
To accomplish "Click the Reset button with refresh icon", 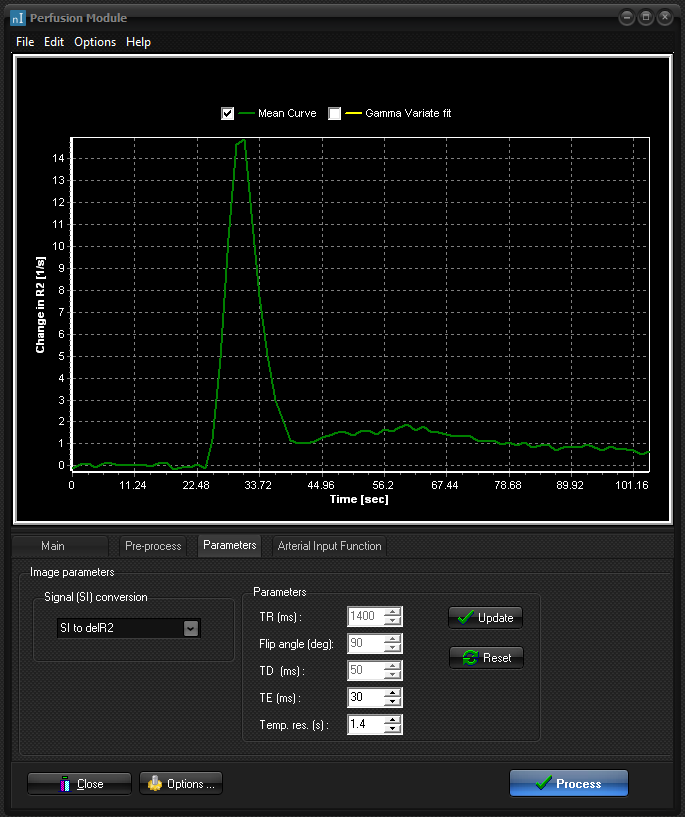I will coord(485,658).
